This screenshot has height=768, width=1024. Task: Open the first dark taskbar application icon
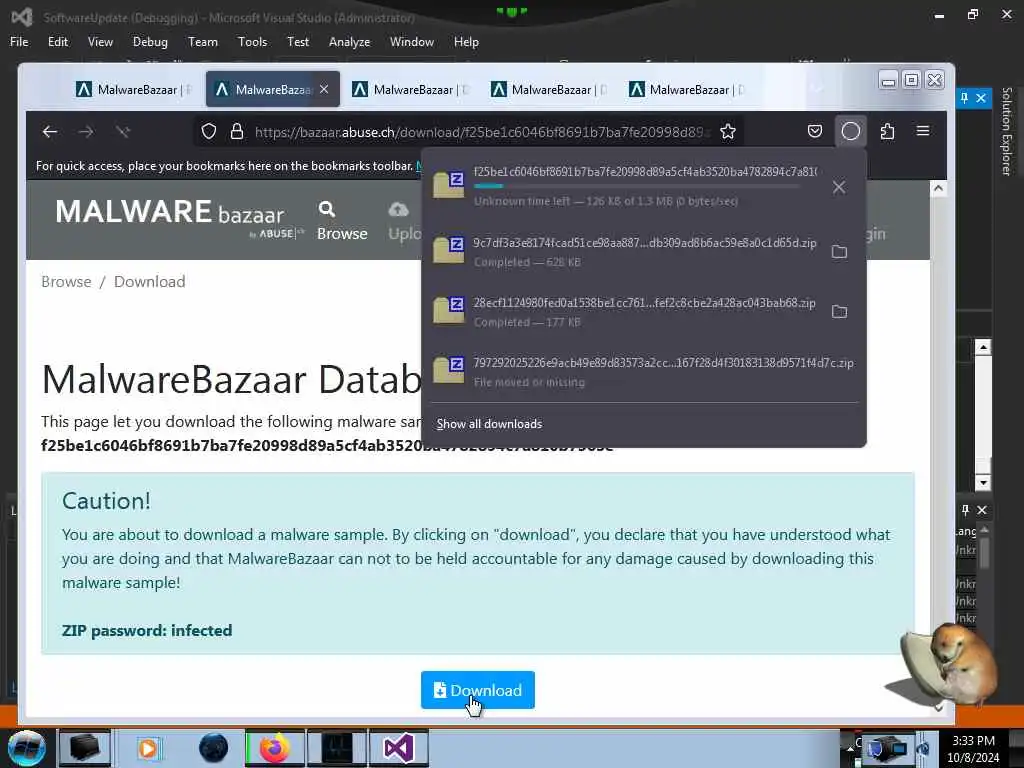pyautogui.click(x=84, y=748)
